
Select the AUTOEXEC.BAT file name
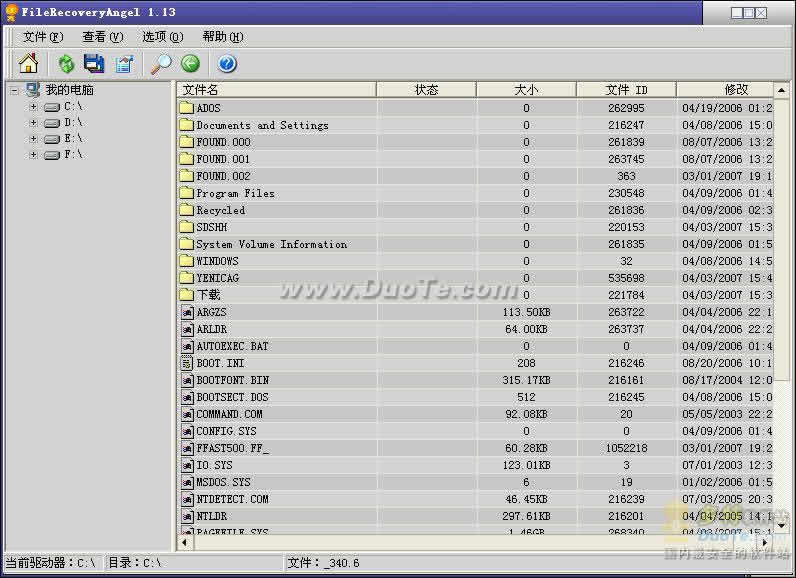coord(233,346)
